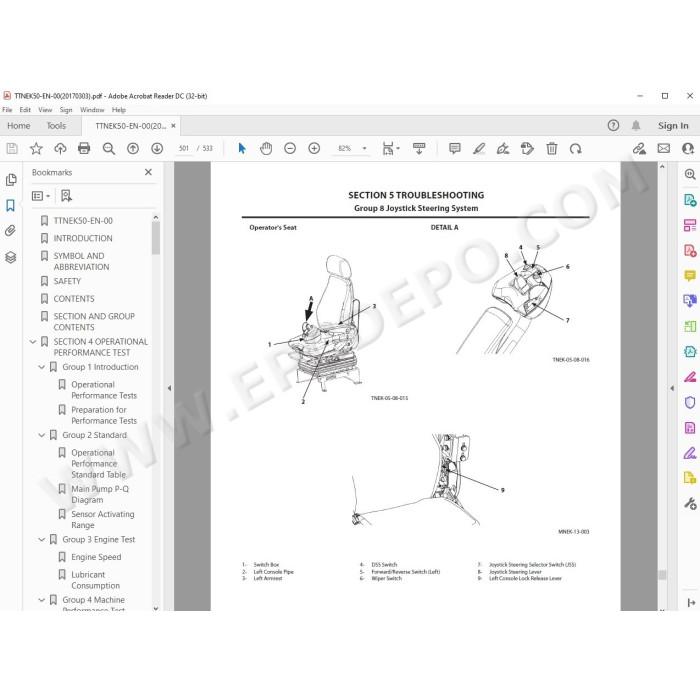Open the Help menu

119,109
